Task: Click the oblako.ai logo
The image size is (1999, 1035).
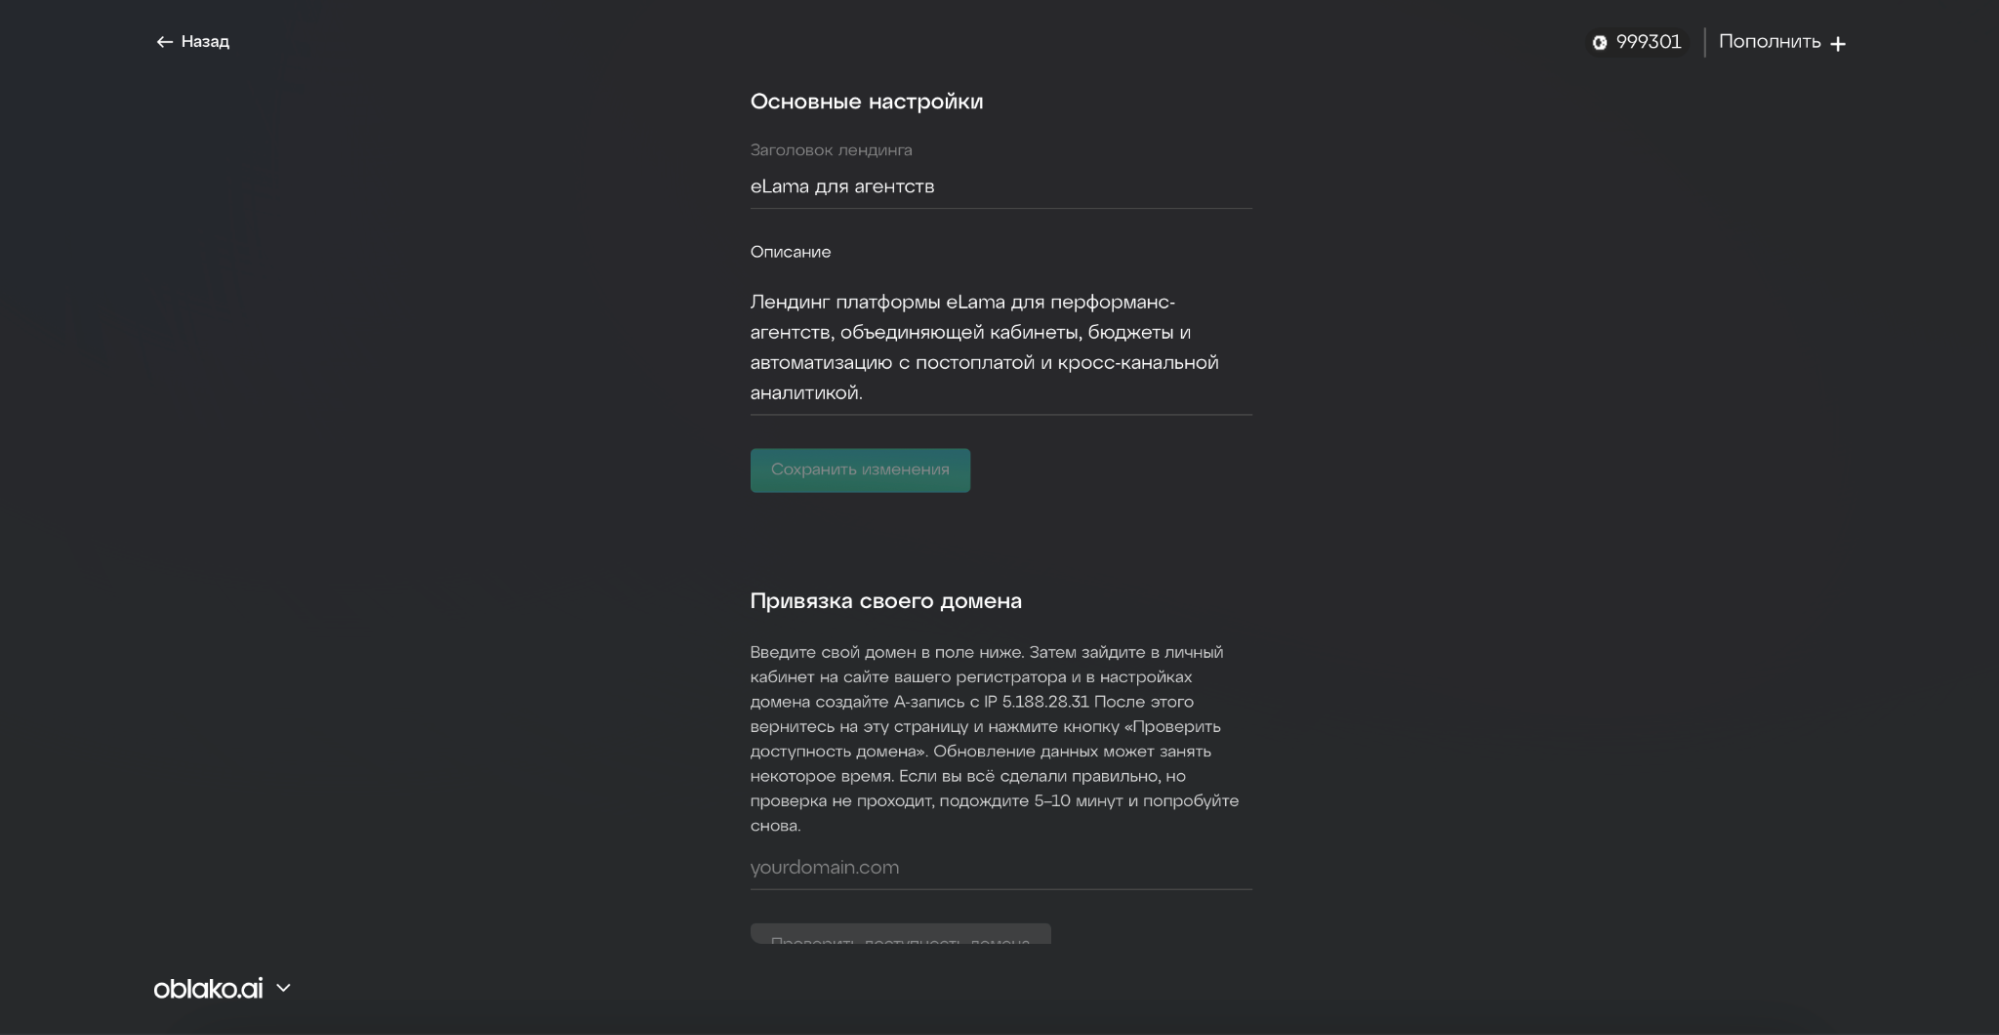Action: [x=208, y=989]
